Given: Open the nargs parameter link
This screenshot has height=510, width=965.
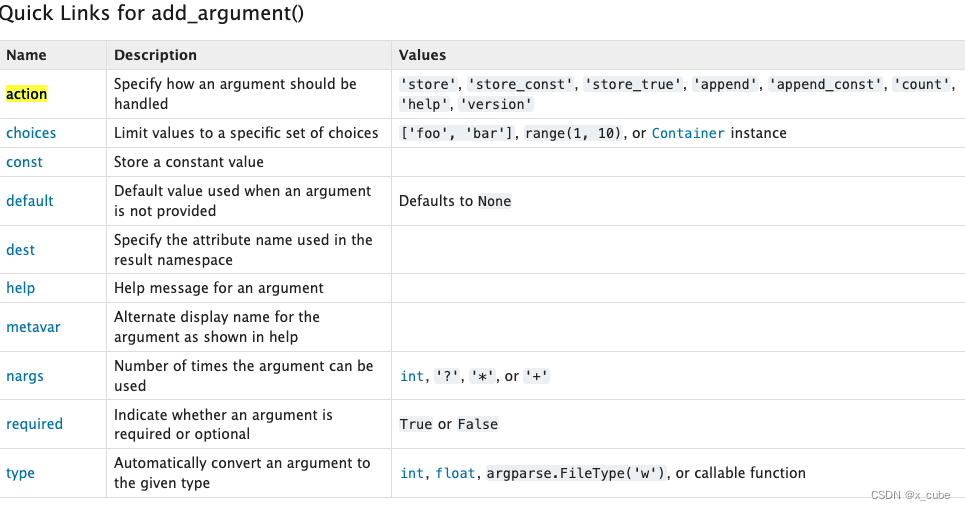Looking at the screenshot, I should pyautogui.click(x=25, y=376).
